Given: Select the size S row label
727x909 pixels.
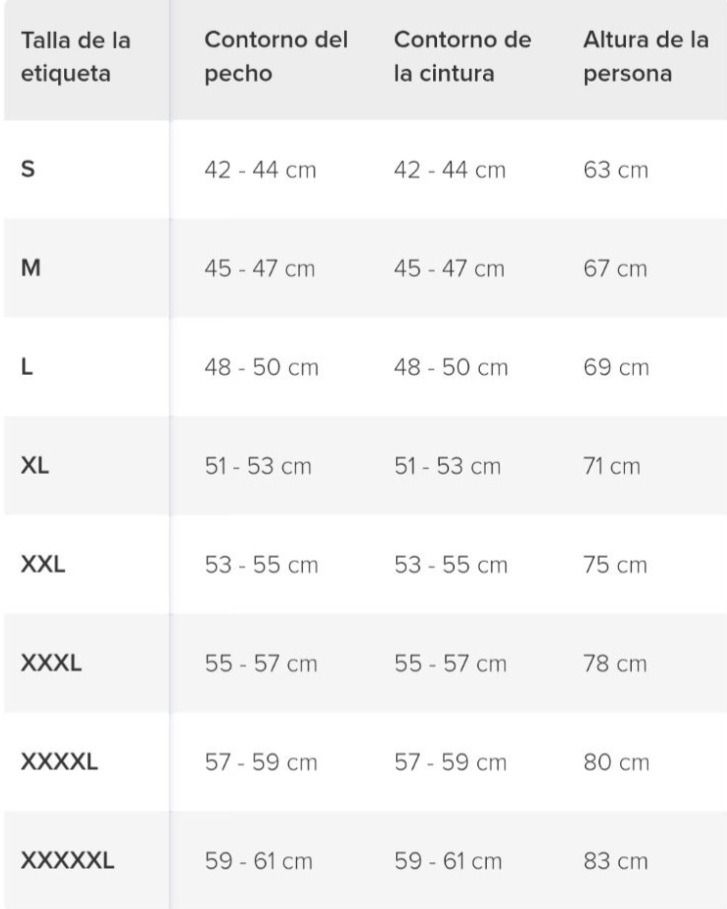Looking at the screenshot, I should pyautogui.click(x=28, y=170).
